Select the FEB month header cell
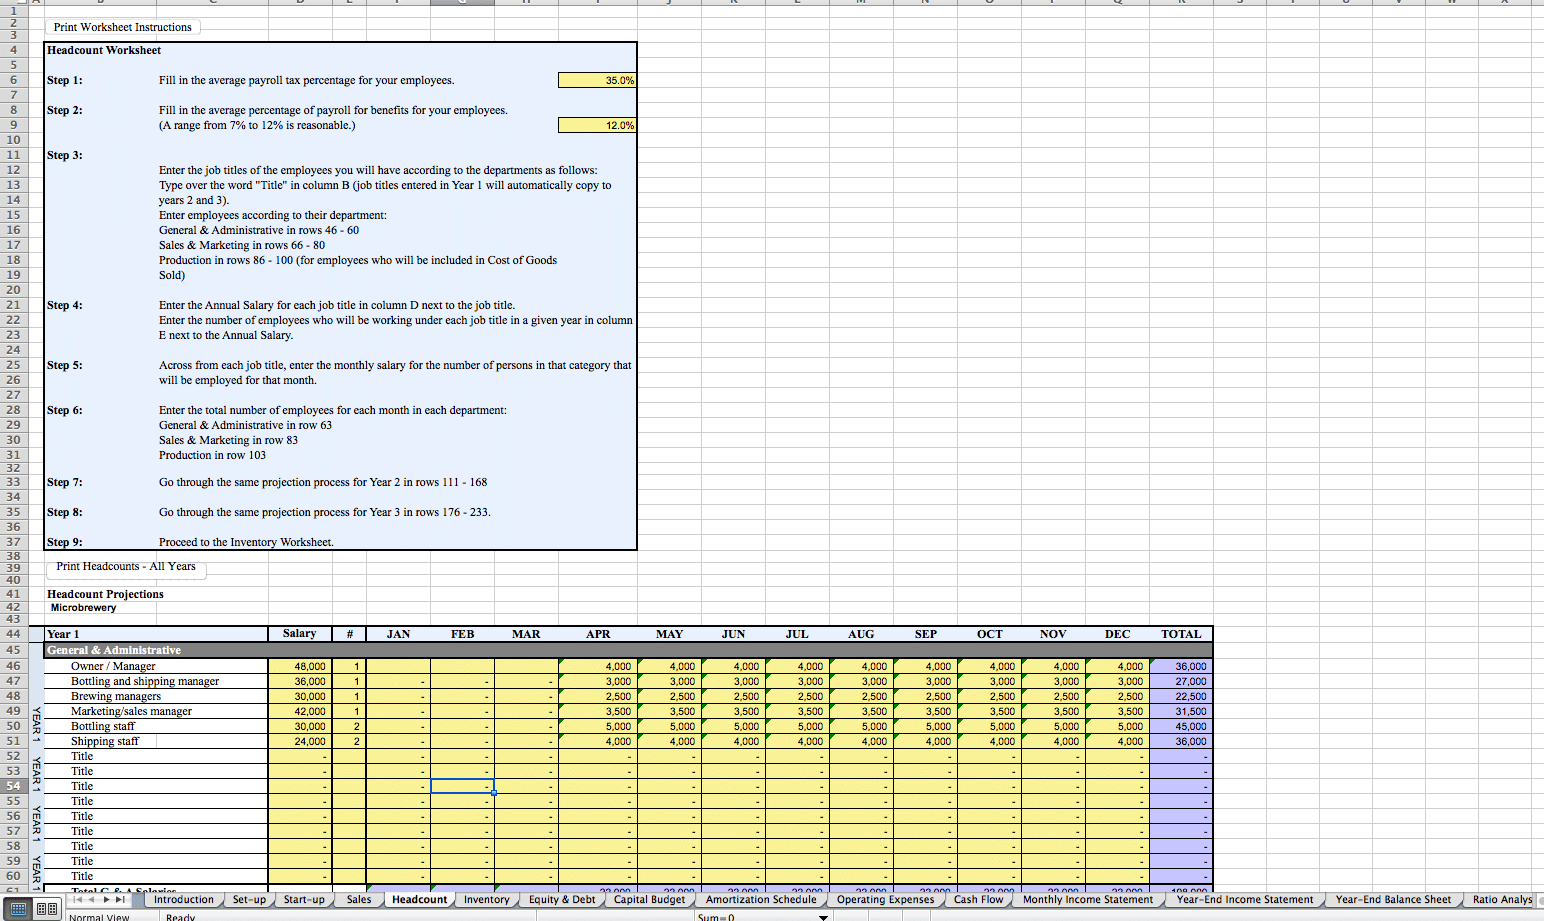 tap(462, 634)
